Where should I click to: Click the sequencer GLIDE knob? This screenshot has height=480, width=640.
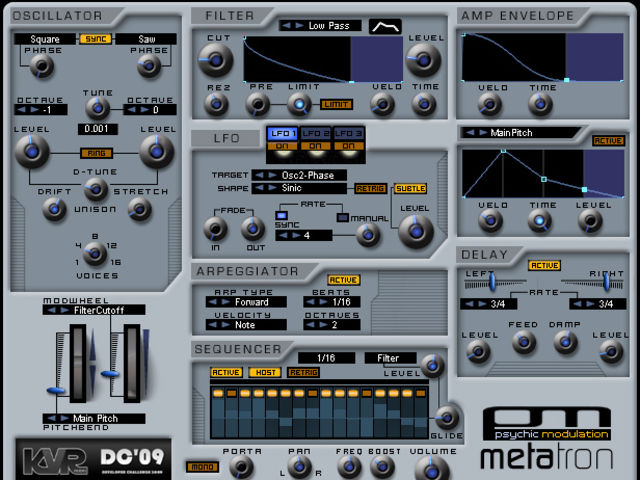click(x=447, y=418)
